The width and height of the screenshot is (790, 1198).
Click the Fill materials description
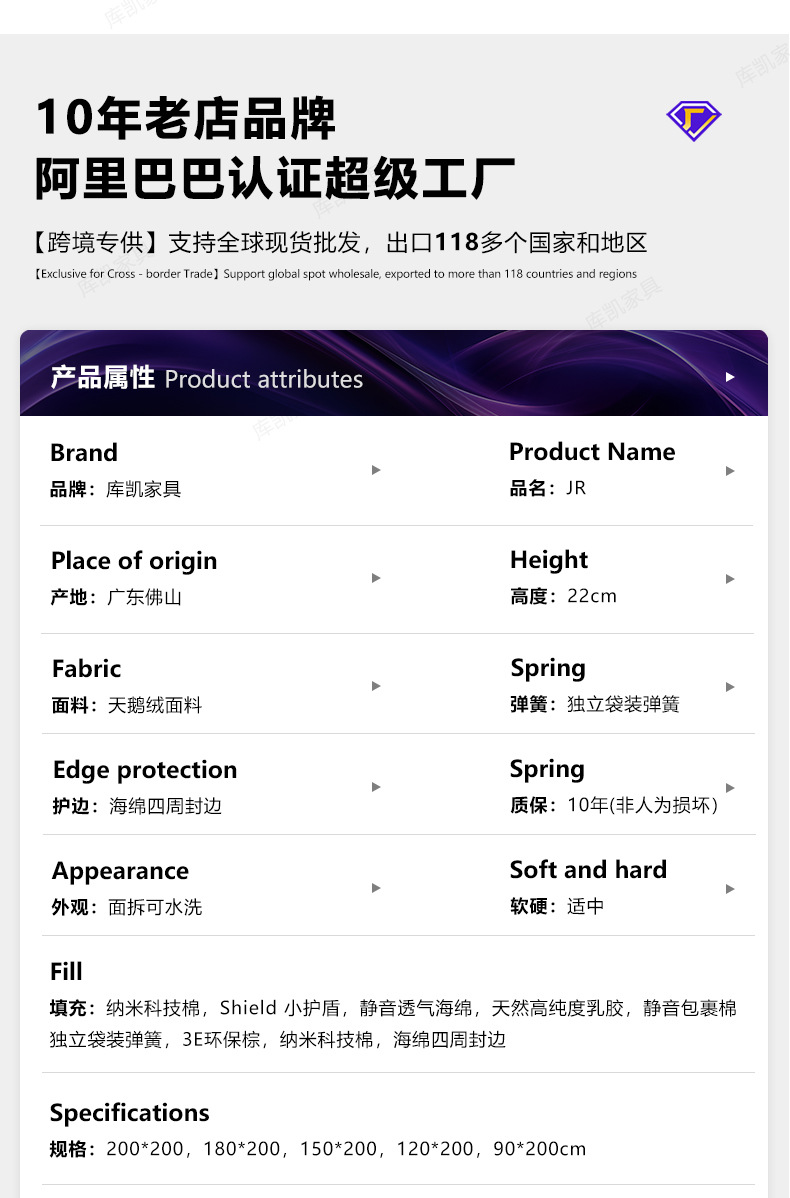click(393, 1023)
